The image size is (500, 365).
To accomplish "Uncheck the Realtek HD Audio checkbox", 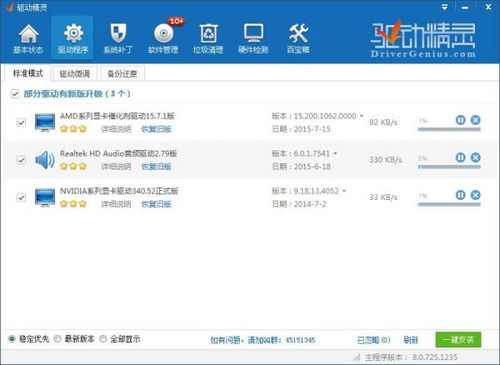I will [21, 160].
